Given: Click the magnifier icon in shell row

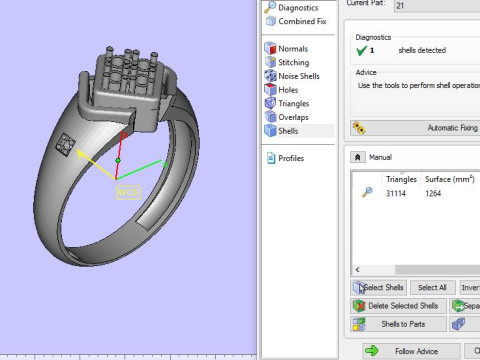Looking at the screenshot, I should click(x=367, y=192).
